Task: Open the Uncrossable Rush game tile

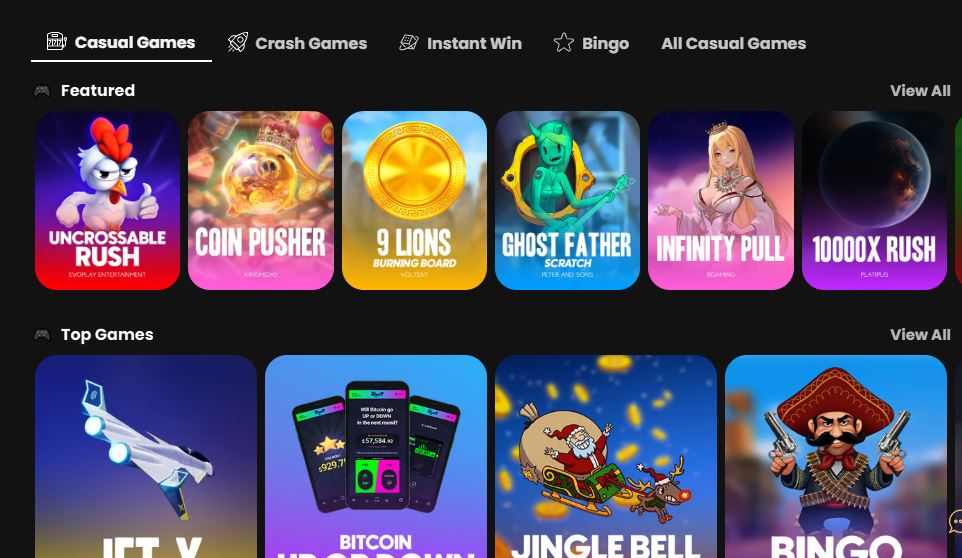Action: (x=107, y=201)
